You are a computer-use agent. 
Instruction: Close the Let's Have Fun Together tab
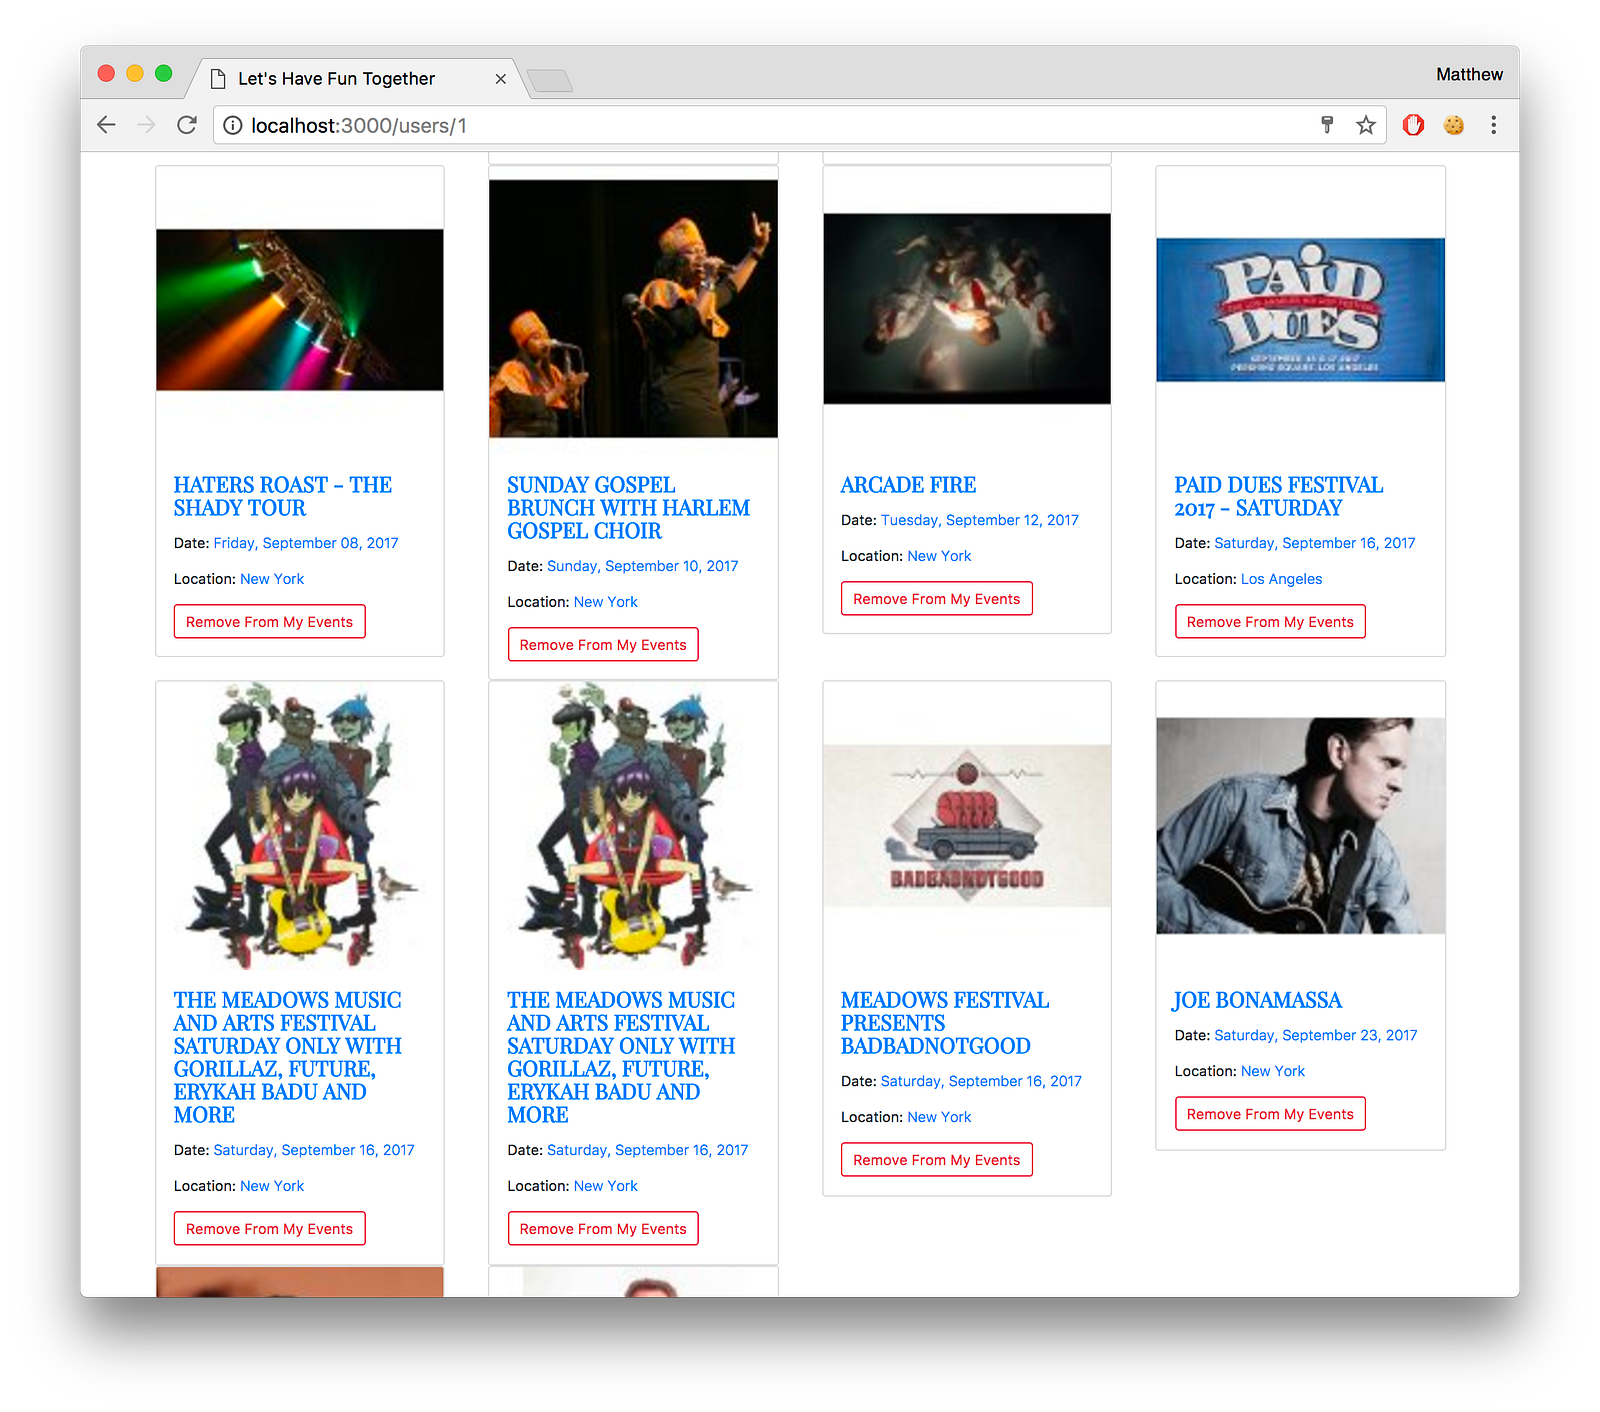click(x=501, y=79)
